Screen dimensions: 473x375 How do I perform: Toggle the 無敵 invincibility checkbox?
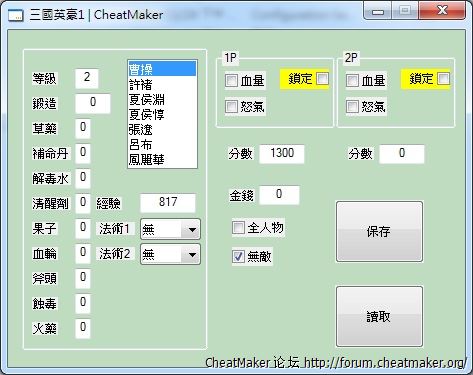(x=238, y=256)
